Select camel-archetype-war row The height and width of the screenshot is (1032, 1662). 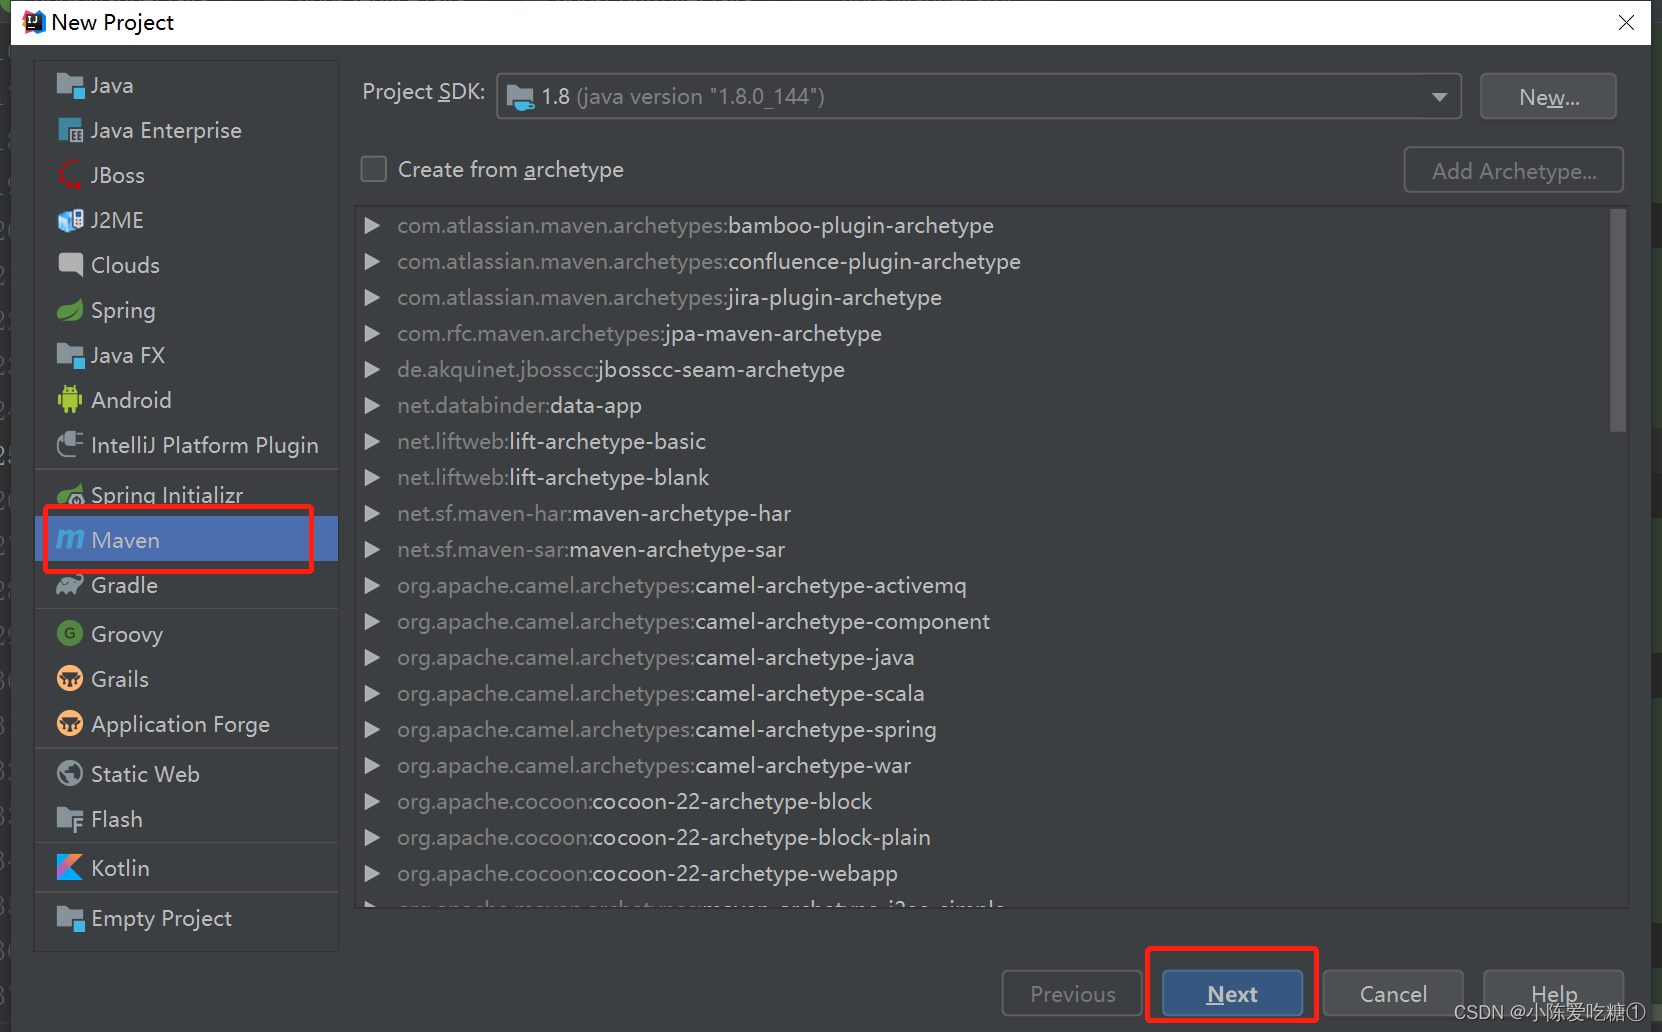tap(990, 766)
